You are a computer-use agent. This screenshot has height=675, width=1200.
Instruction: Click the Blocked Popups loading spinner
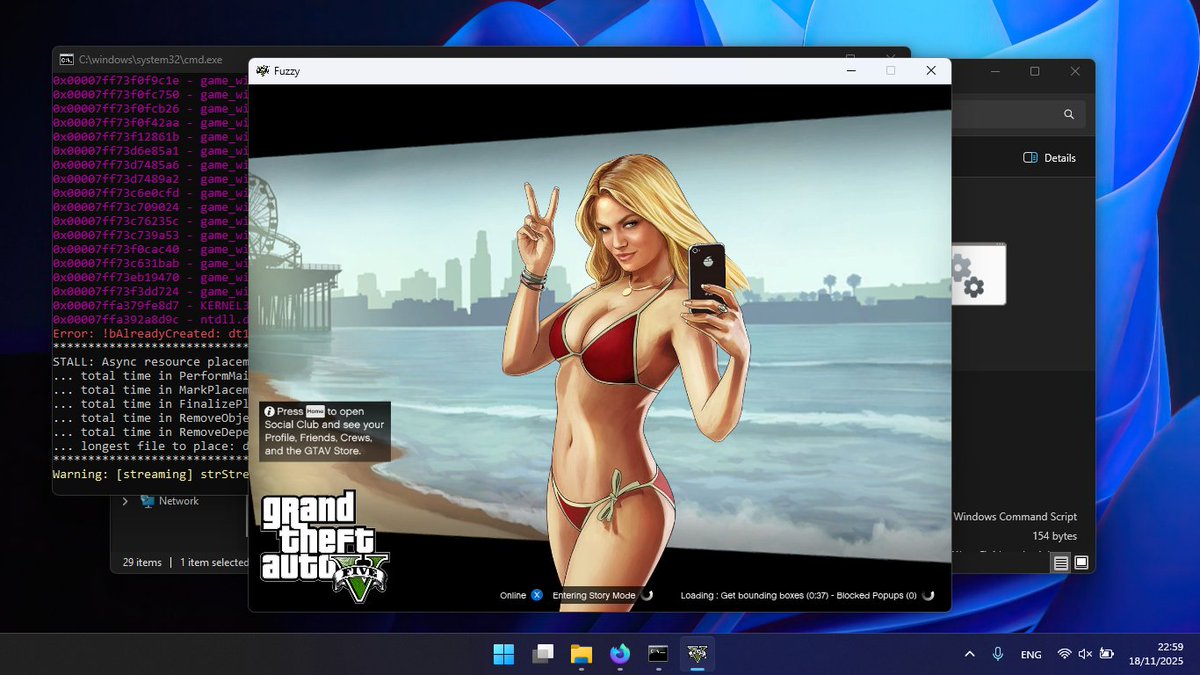(x=929, y=595)
